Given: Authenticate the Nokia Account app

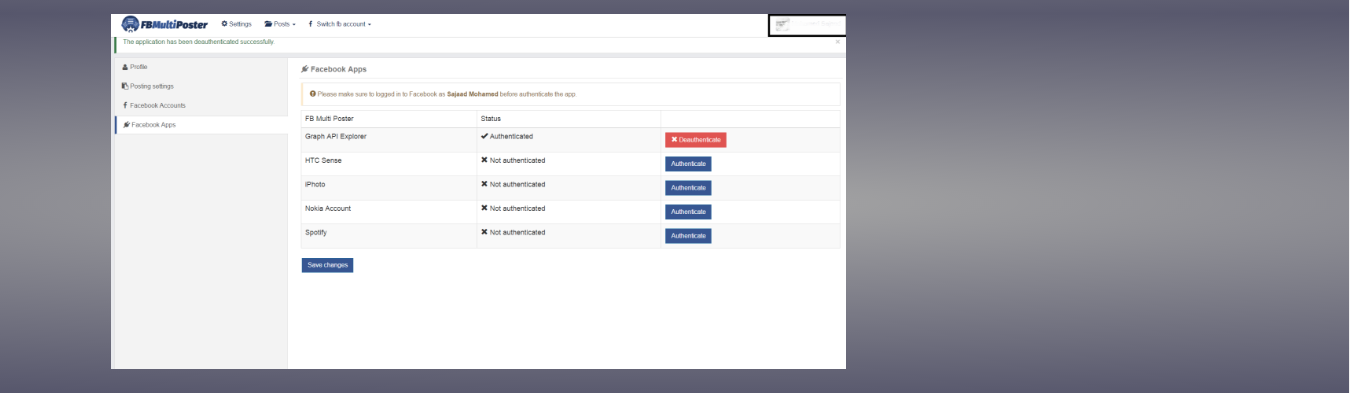Looking at the screenshot, I should pyautogui.click(x=688, y=212).
